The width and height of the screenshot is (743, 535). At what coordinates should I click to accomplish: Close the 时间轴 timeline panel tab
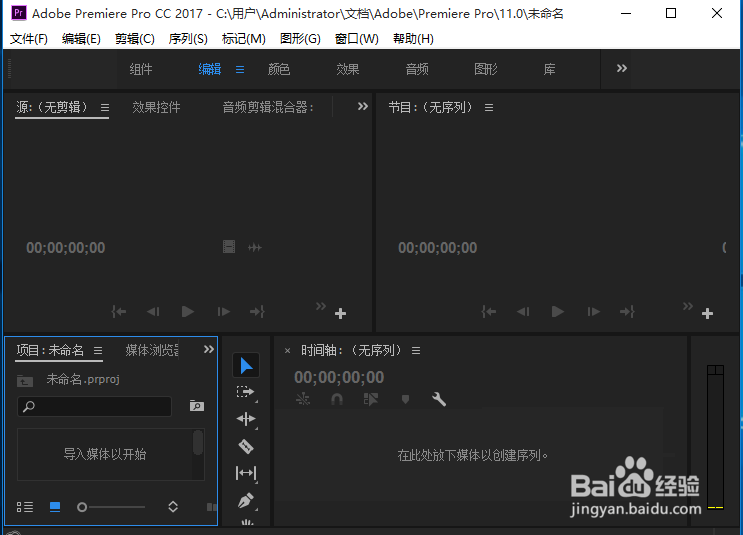[287, 351]
